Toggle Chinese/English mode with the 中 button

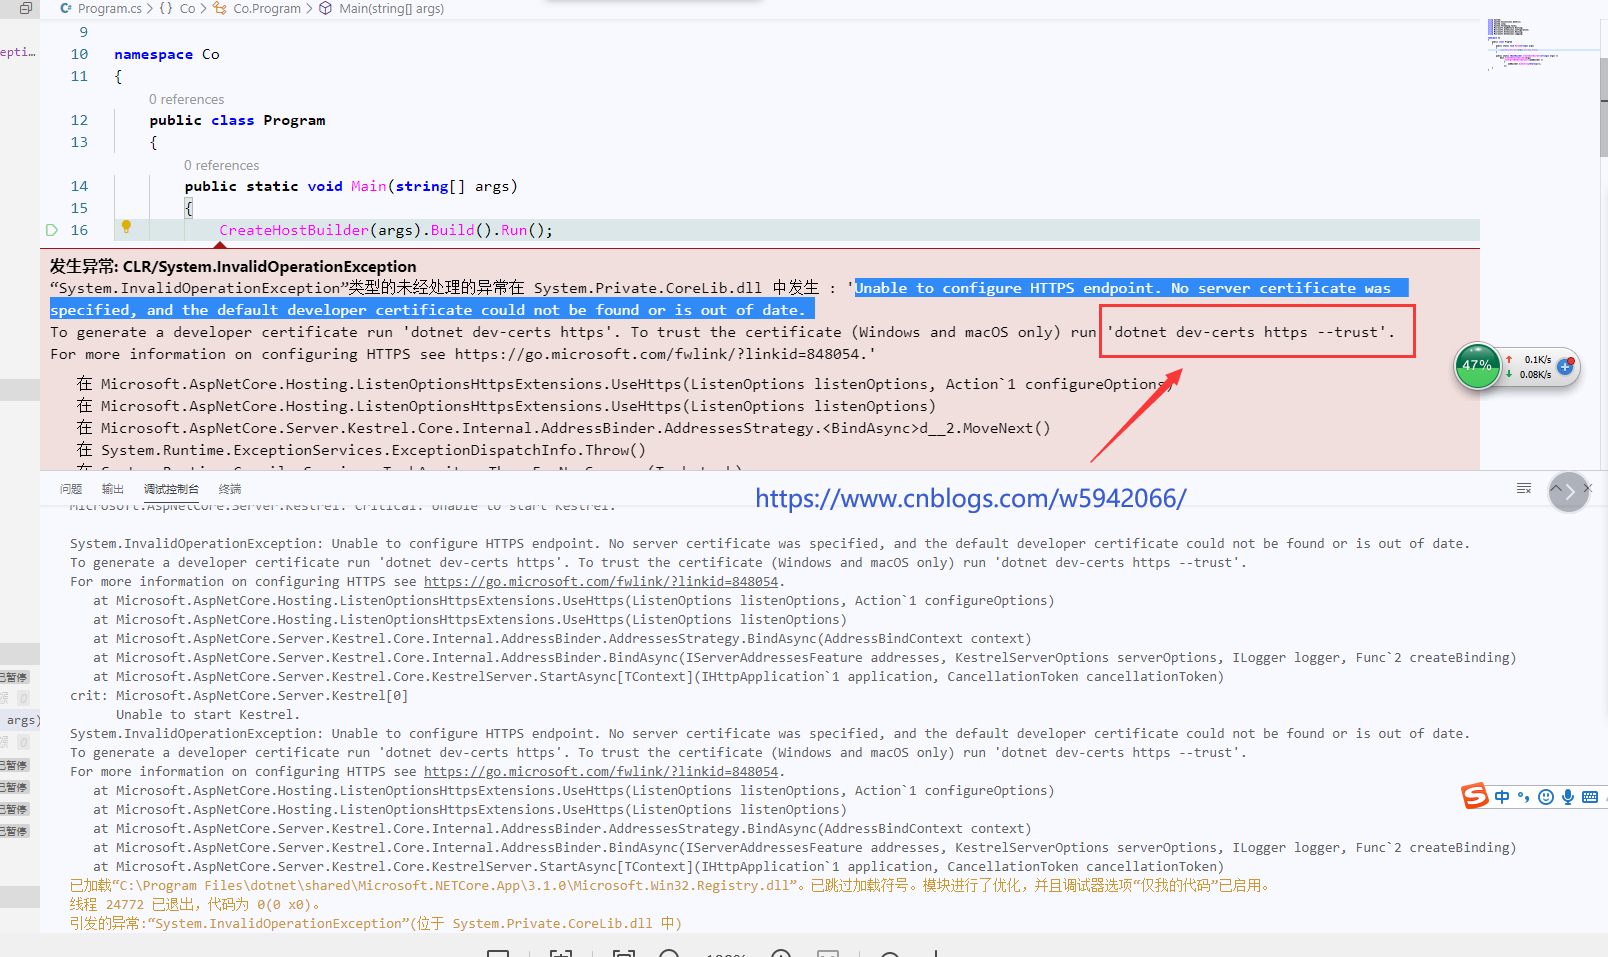[x=1502, y=797]
